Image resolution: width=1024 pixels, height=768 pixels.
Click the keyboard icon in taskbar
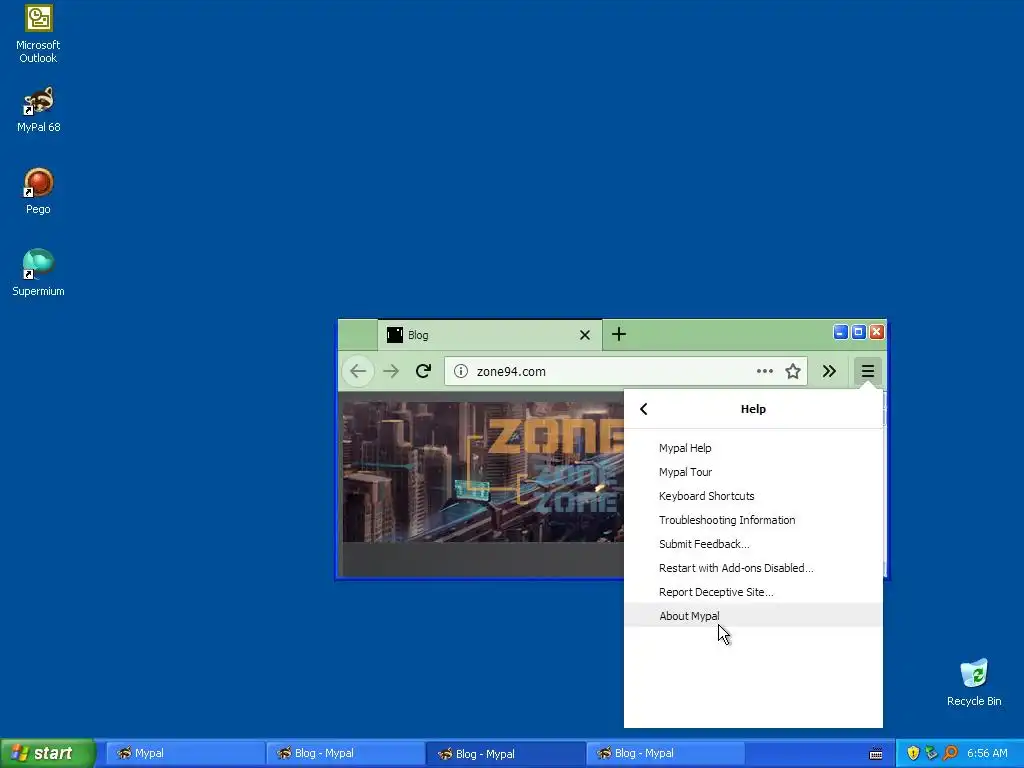pos(876,754)
